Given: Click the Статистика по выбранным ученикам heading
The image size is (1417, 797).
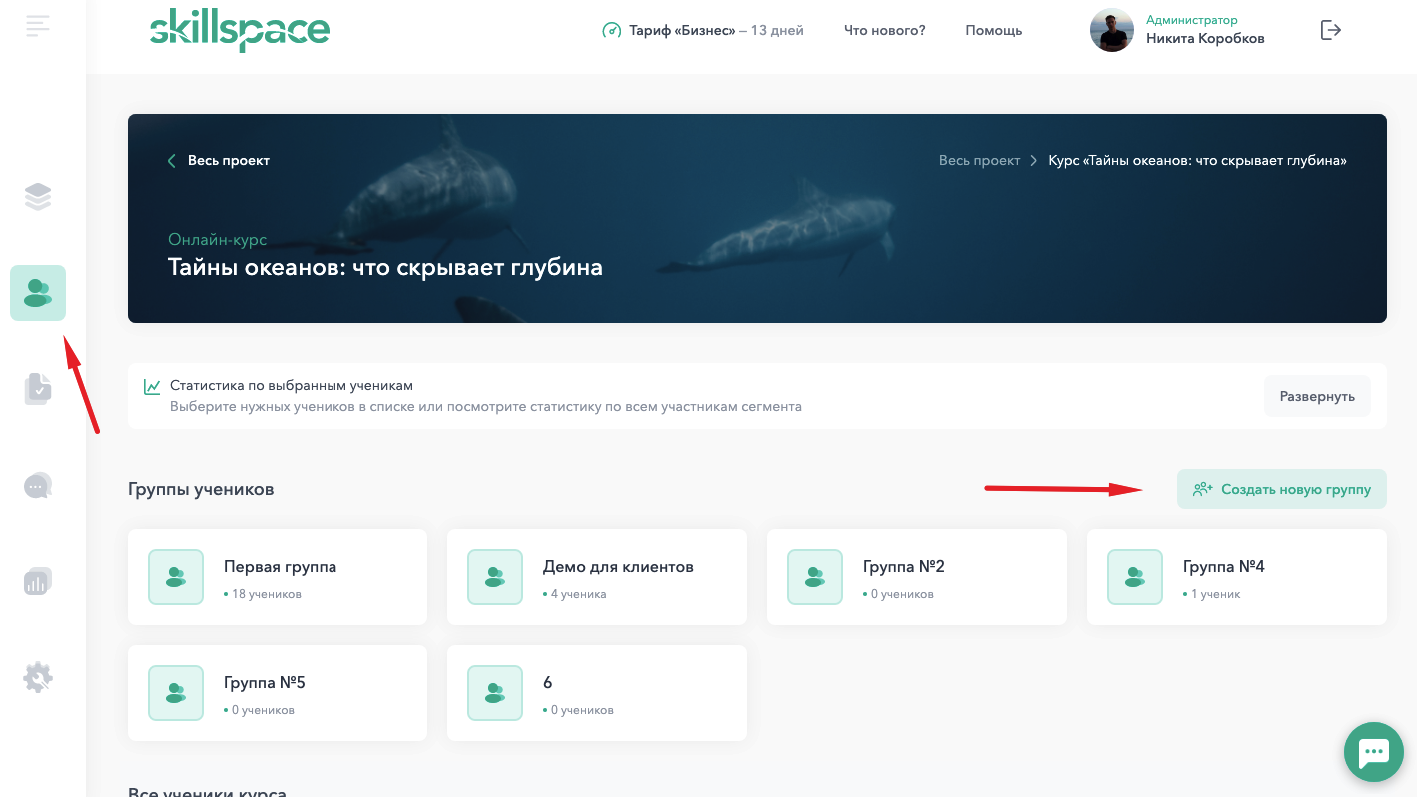Looking at the screenshot, I should pos(291,385).
